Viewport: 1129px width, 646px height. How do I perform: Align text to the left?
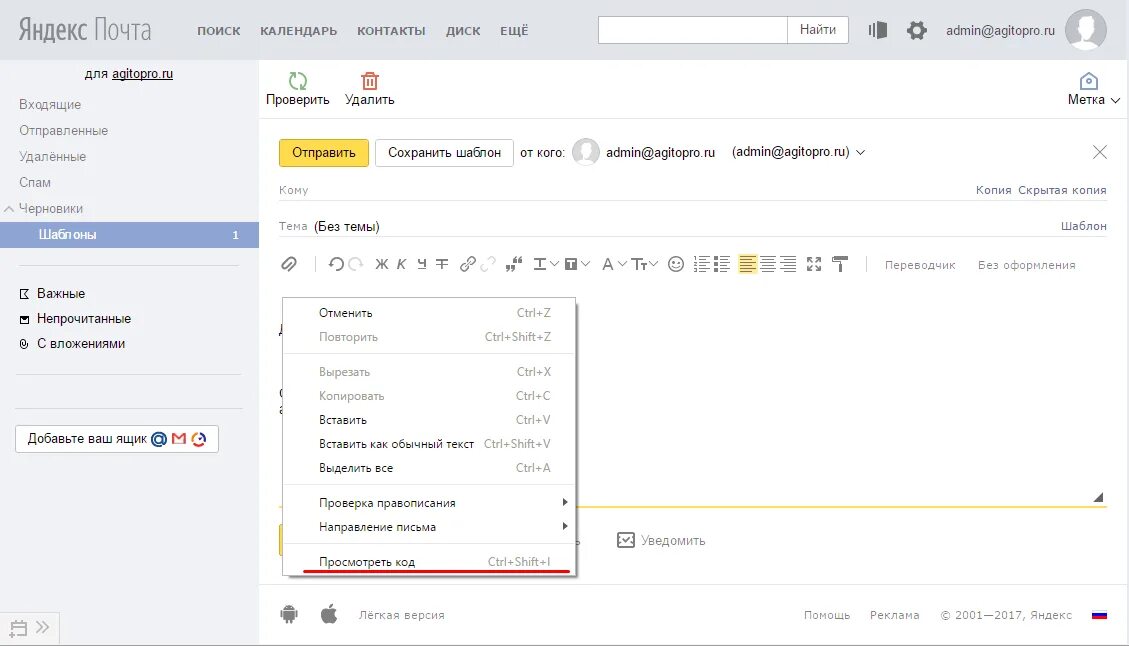pos(747,264)
